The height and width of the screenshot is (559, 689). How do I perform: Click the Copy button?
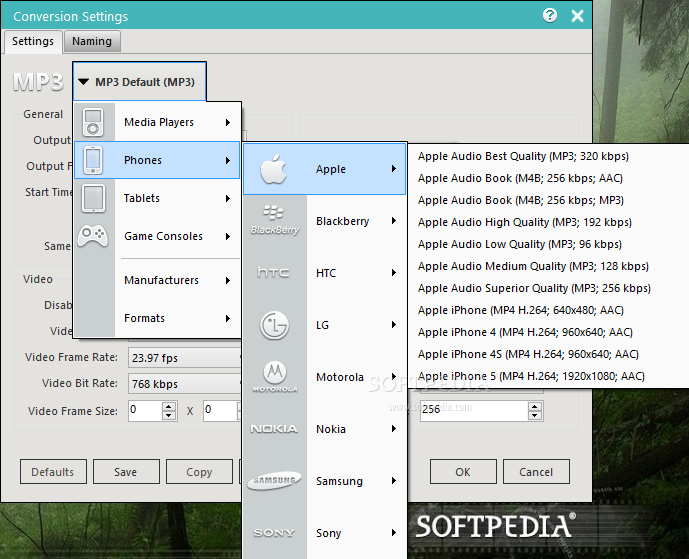click(199, 472)
